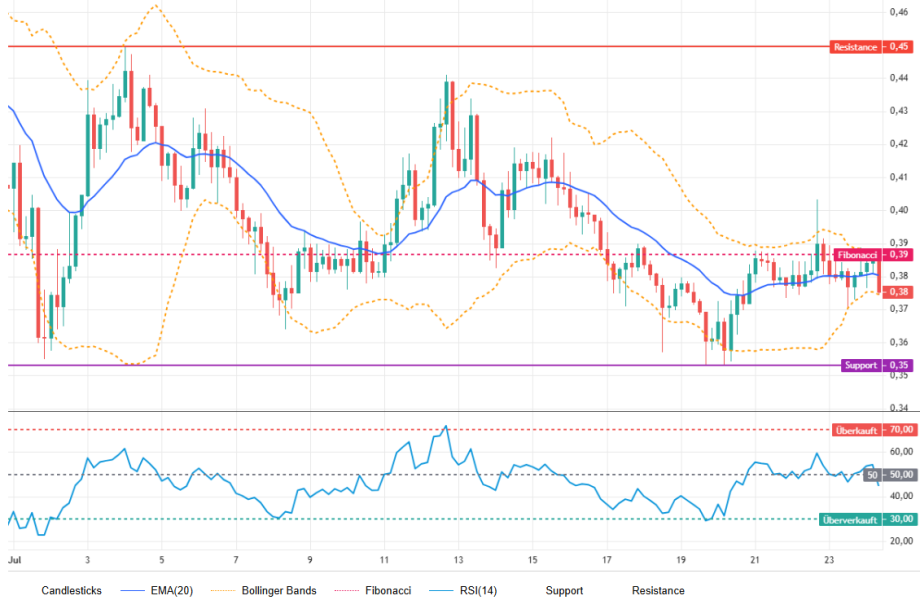This screenshot has height=600, width=920.
Task: Toggle the EMA(20) legend label
Action: 171,591
